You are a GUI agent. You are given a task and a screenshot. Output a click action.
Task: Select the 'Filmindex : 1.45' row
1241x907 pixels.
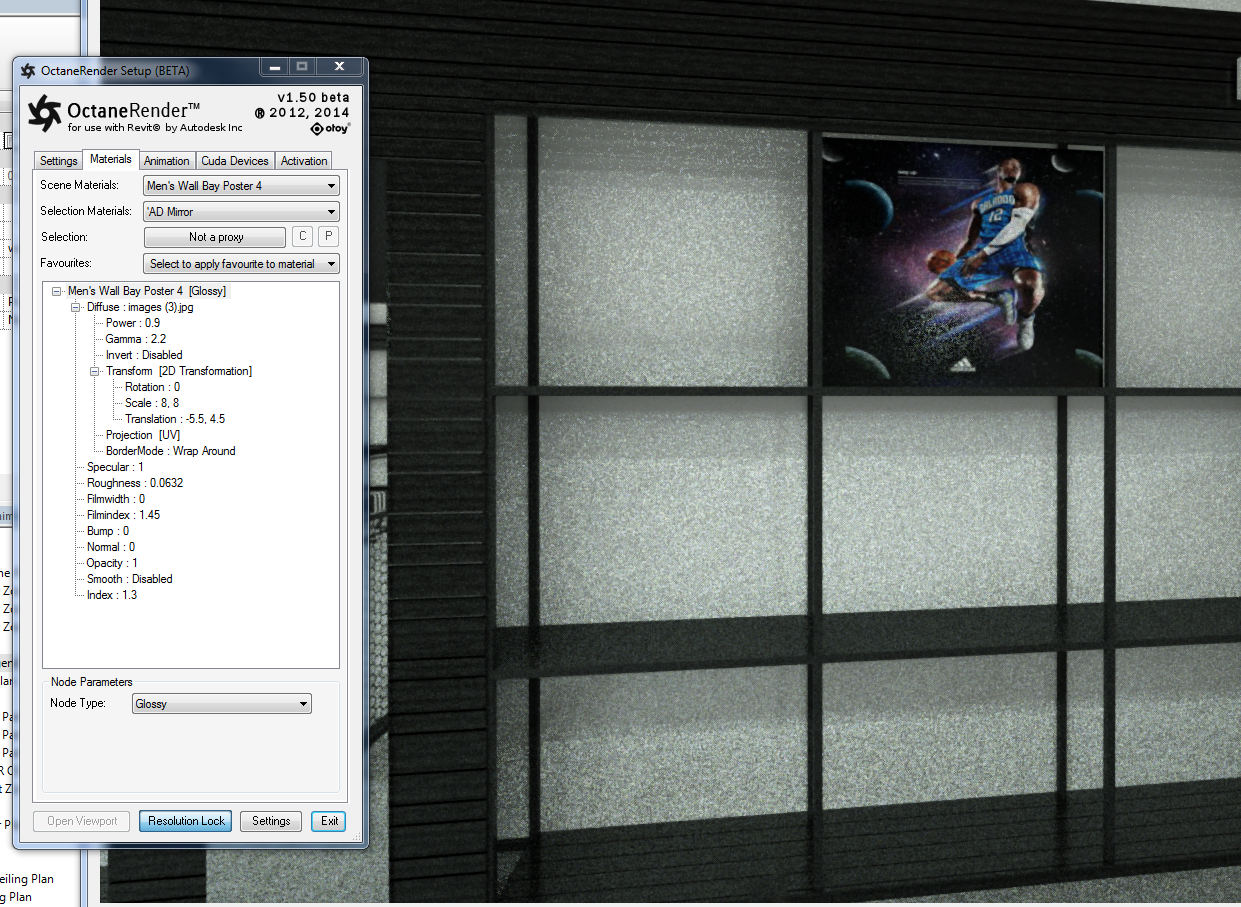click(x=123, y=515)
